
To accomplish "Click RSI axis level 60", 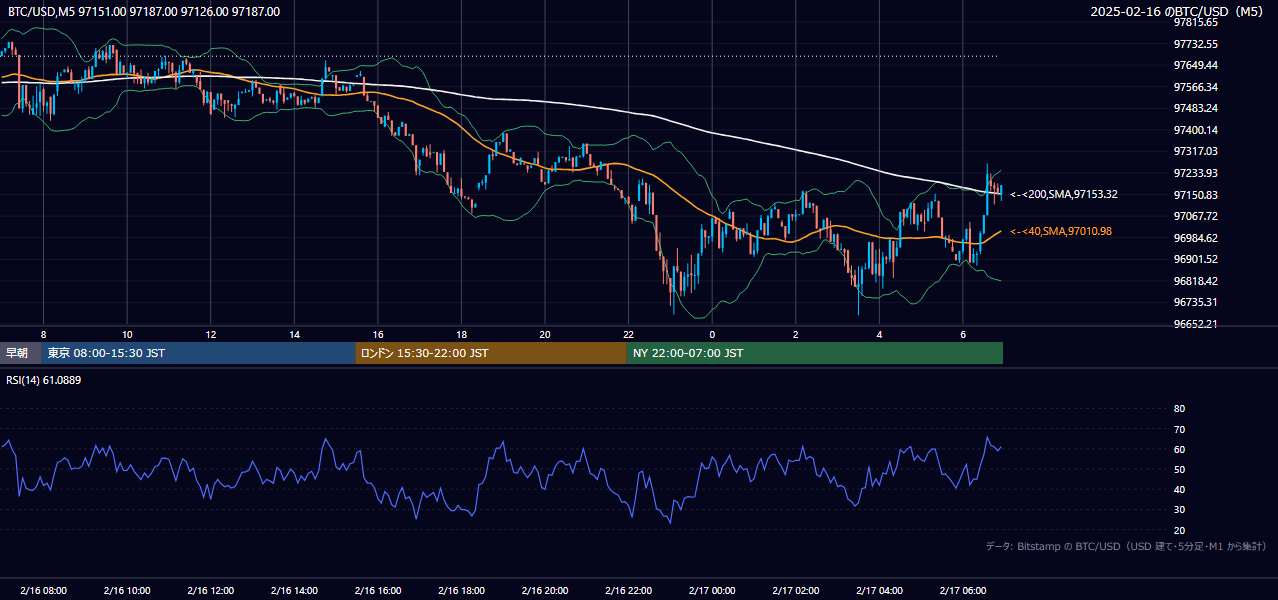I will (1179, 449).
